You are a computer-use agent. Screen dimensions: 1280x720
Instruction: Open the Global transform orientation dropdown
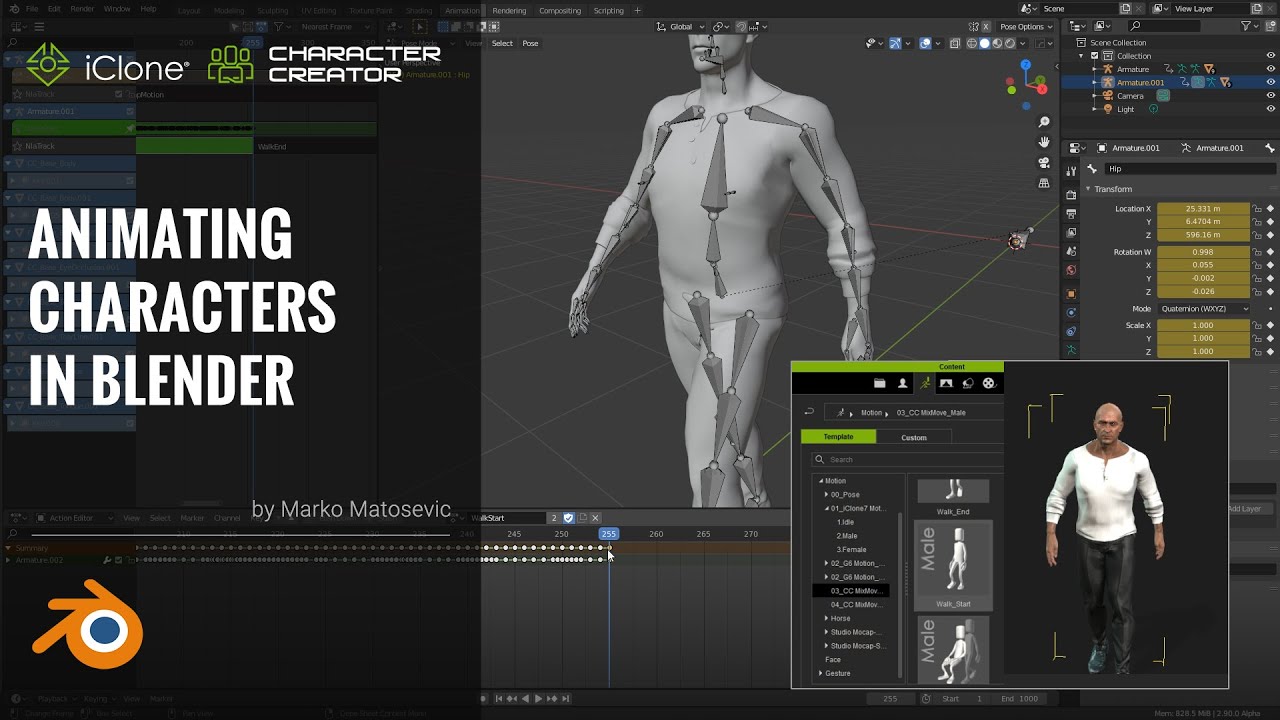point(683,27)
